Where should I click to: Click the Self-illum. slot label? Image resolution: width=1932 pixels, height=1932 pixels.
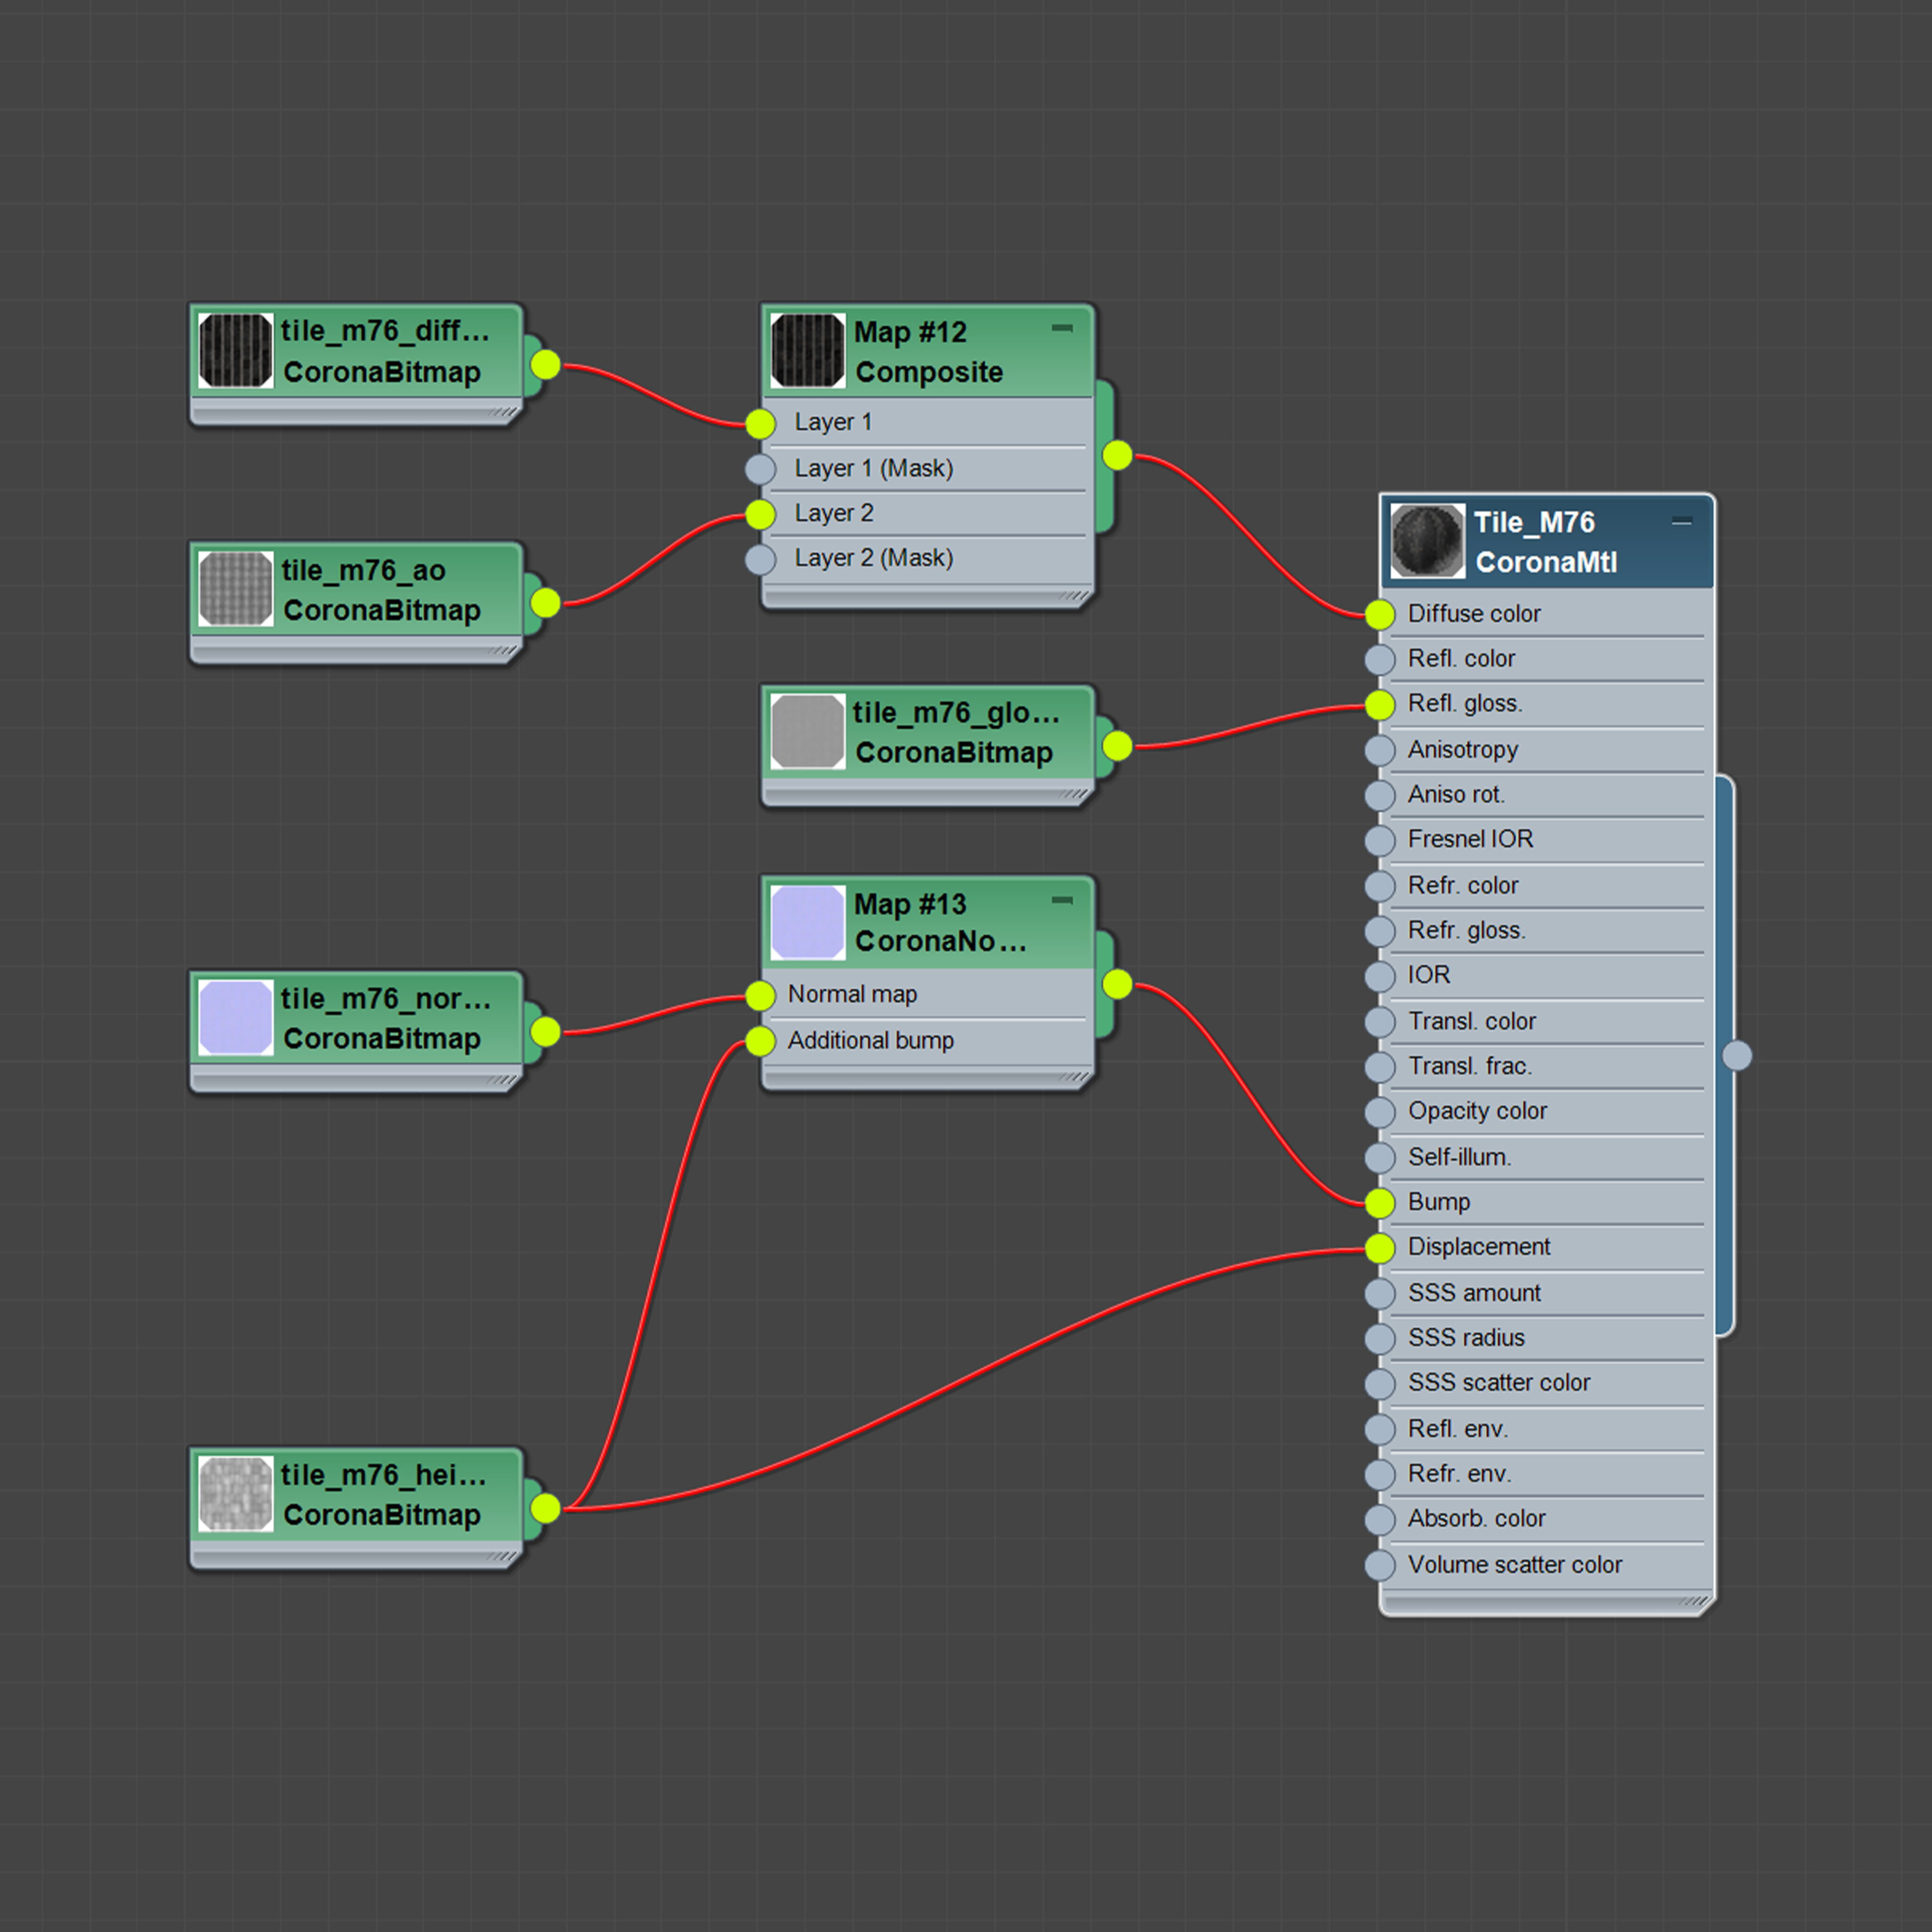click(x=1459, y=1157)
